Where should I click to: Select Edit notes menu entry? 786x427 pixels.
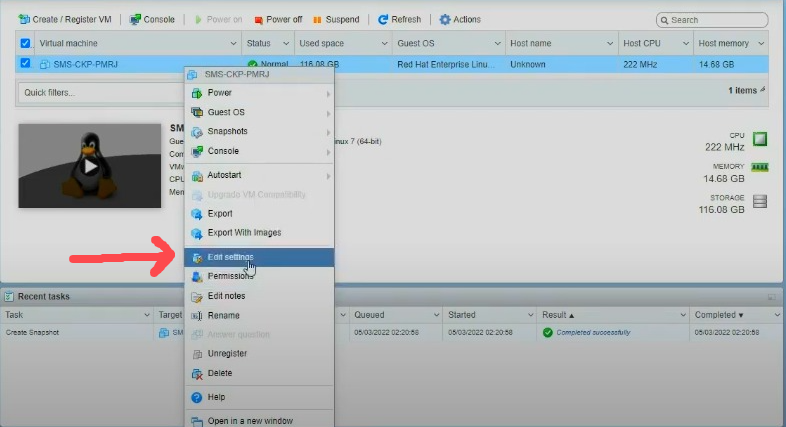(x=259, y=296)
